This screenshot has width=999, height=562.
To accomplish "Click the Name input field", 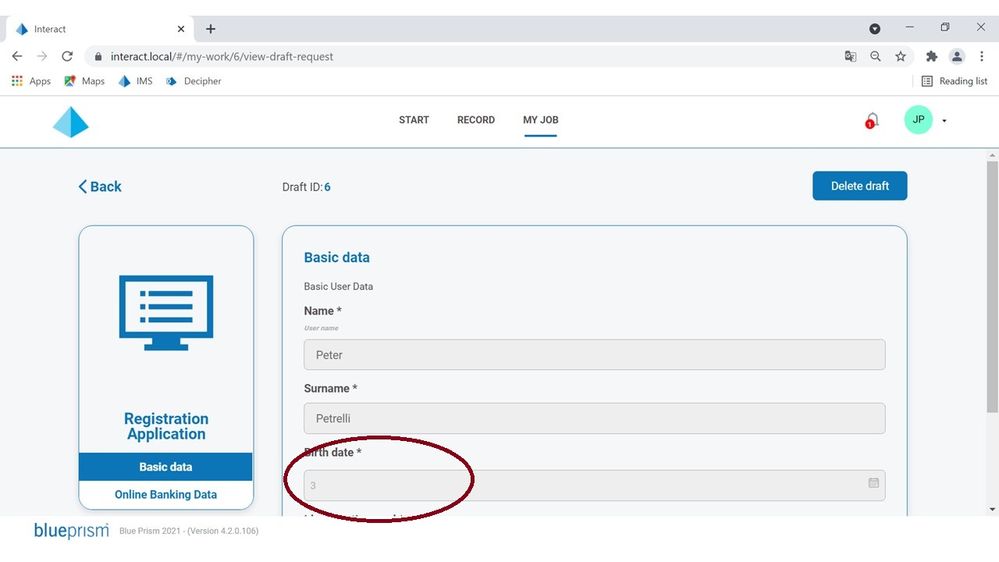I will click(x=594, y=355).
